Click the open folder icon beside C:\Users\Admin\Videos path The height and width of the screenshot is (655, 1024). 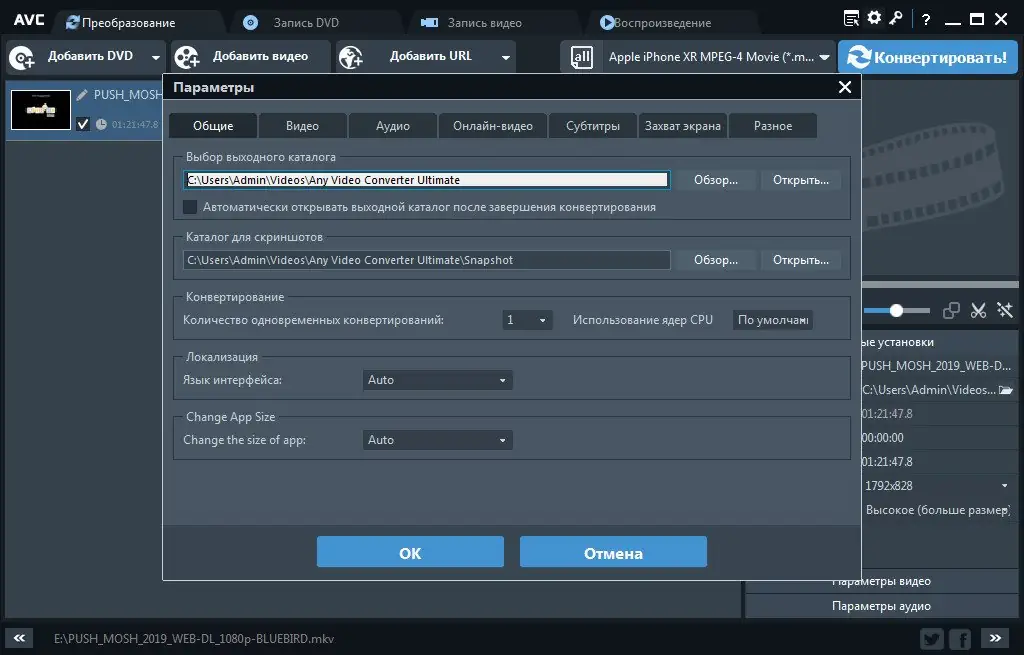pos(1006,390)
